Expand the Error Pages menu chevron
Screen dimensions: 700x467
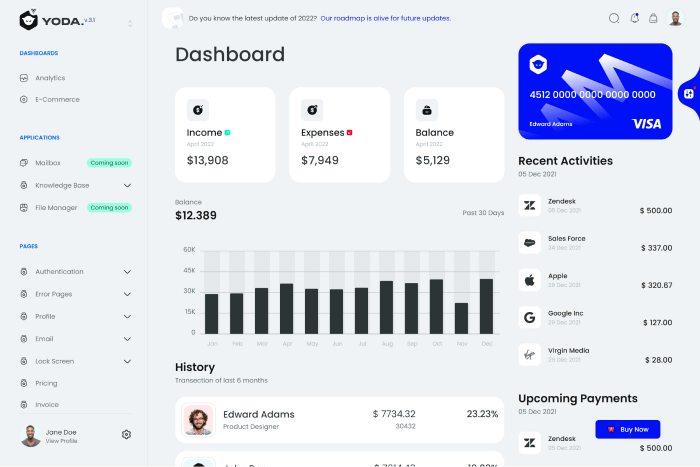pyautogui.click(x=127, y=294)
